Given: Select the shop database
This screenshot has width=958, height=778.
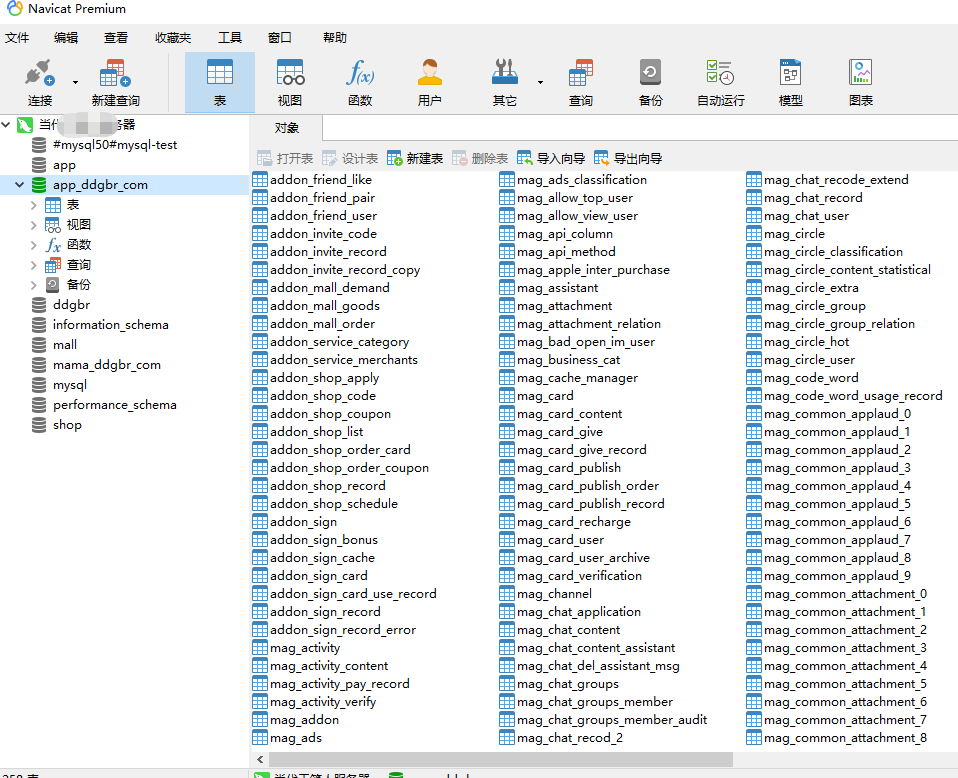Looking at the screenshot, I should (67, 425).
